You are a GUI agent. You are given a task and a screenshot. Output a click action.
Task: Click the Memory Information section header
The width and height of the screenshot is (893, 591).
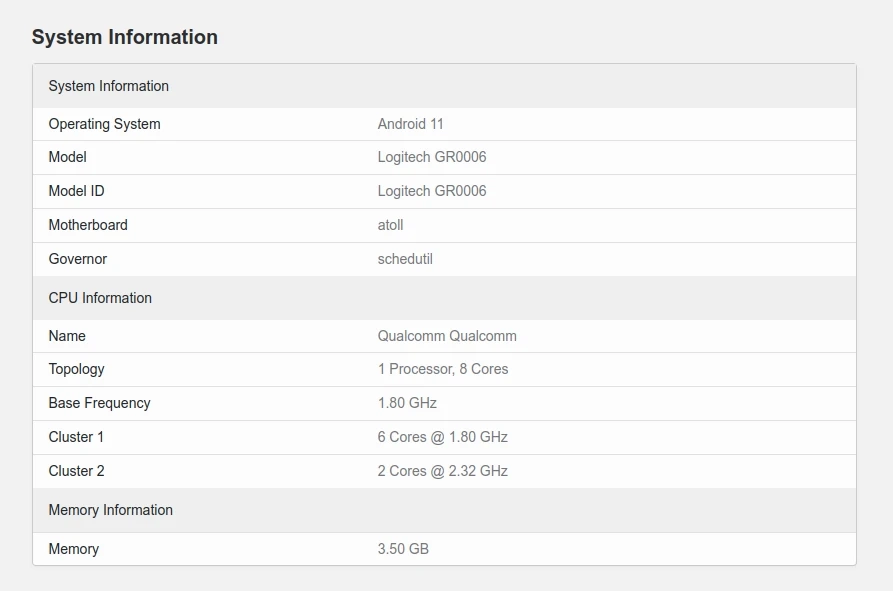(110, 510)
